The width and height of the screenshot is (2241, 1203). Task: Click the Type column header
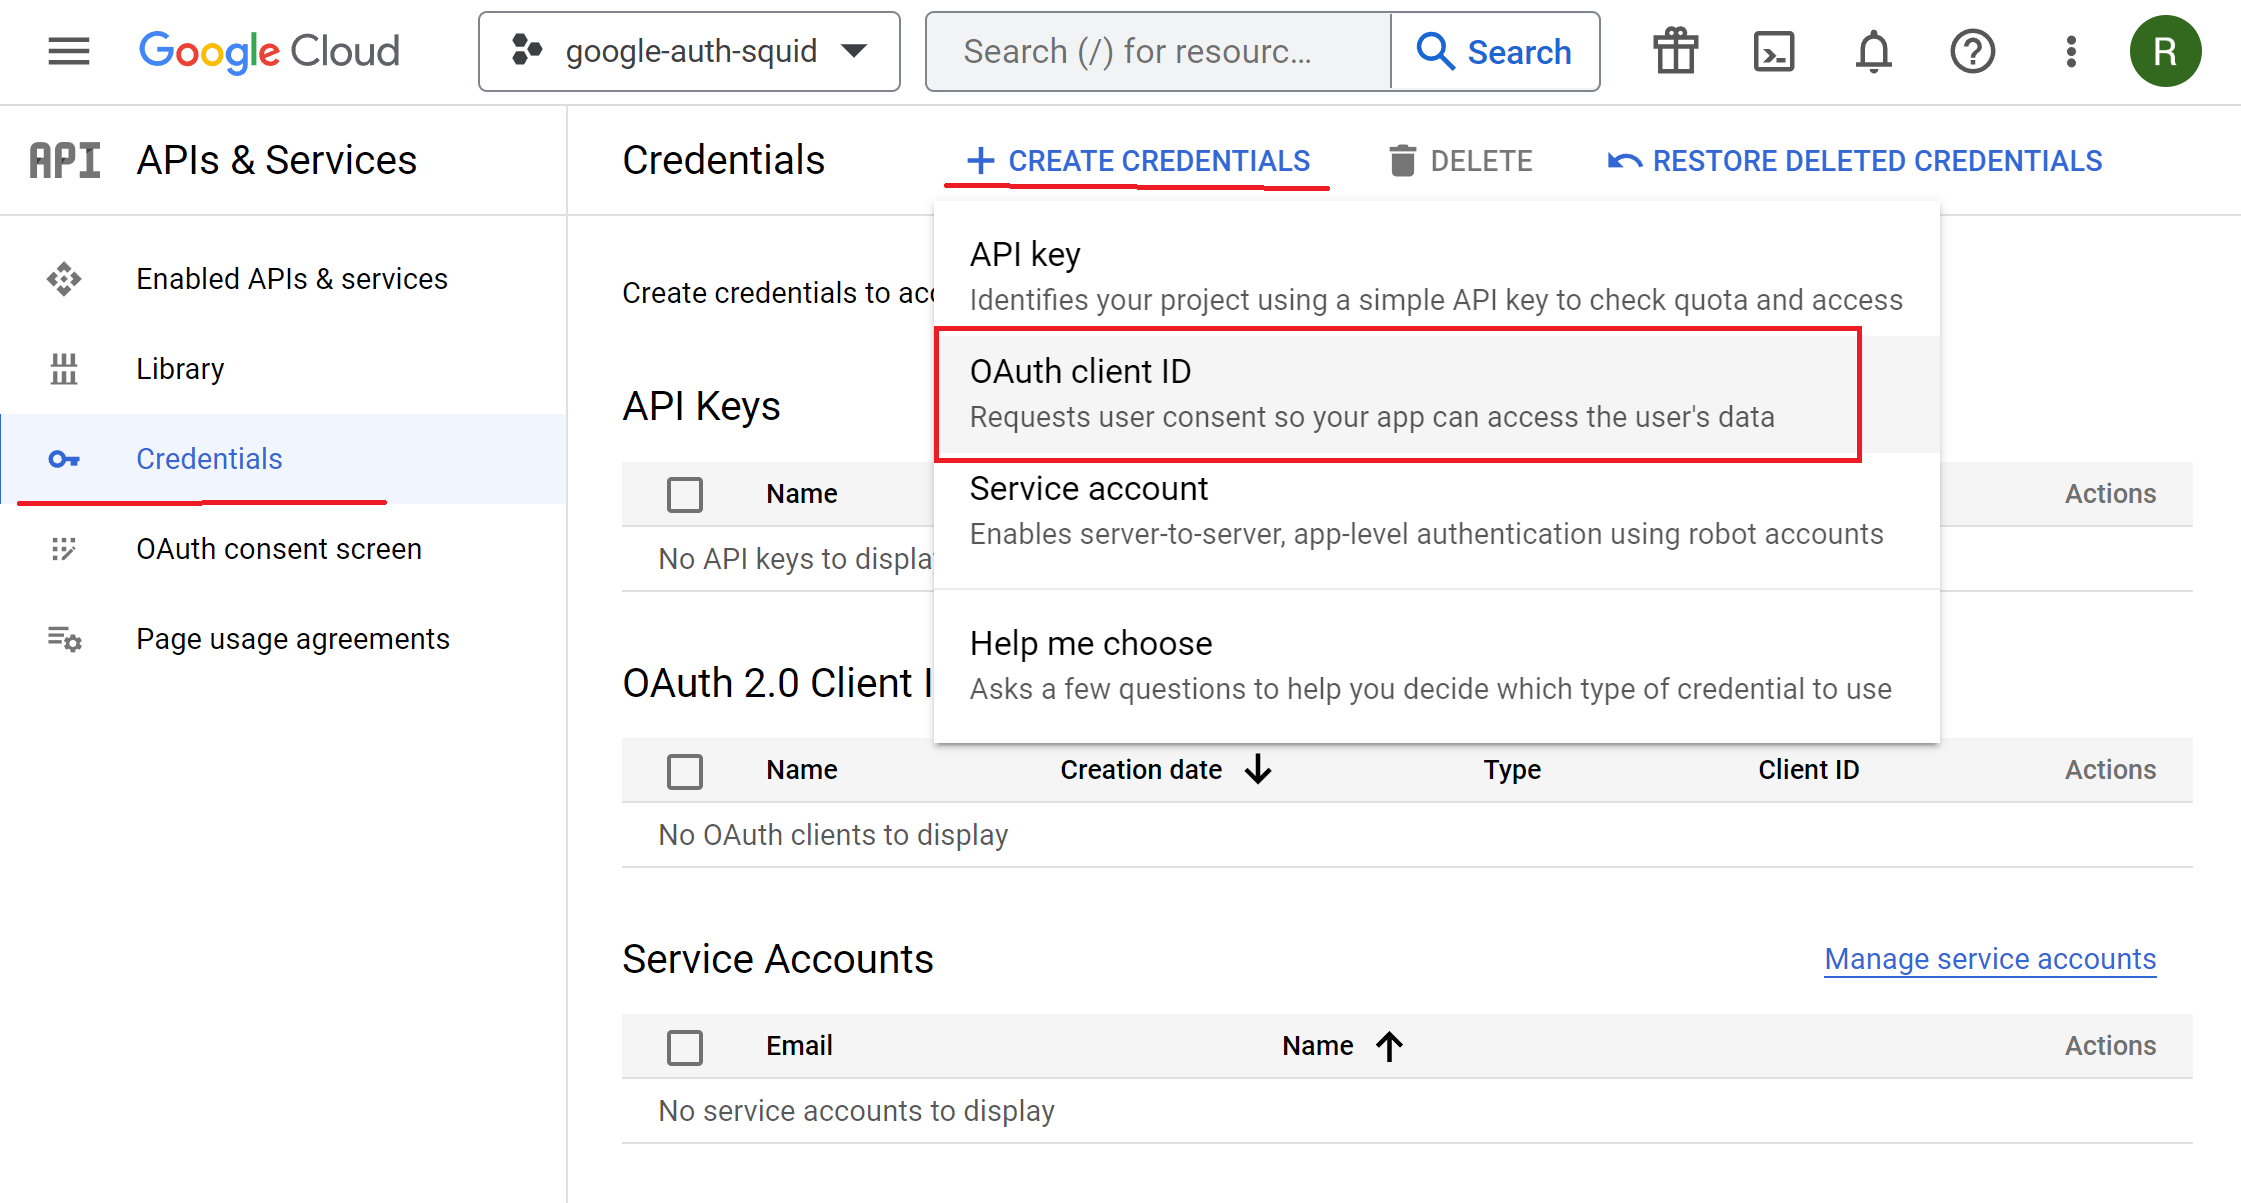click(x=1512, y=770)
